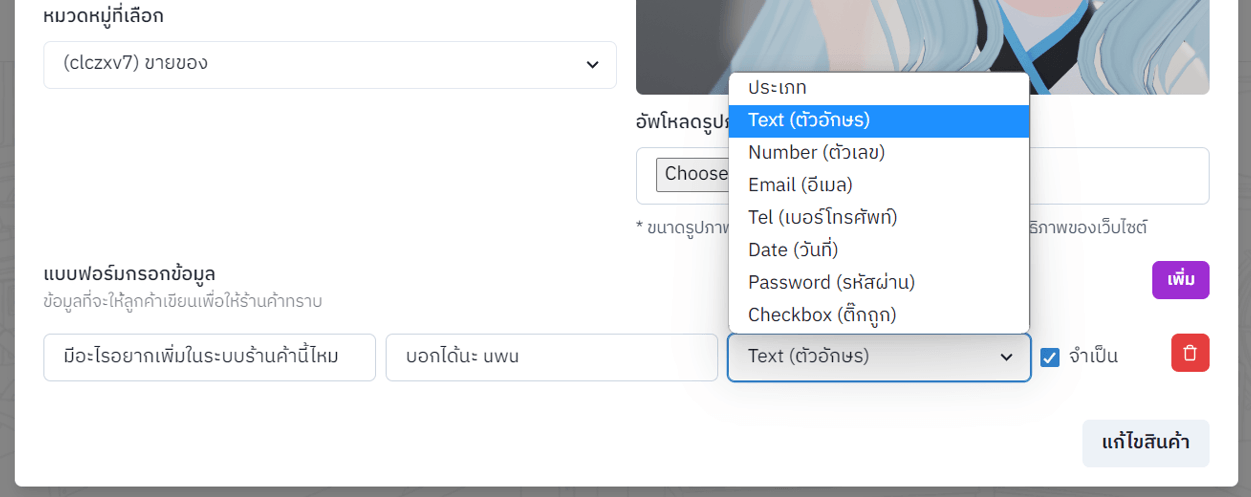Image resolution: width=1251 pixels, height=497 pixels.
Task: Delete the form field with trash icon
Action: [1190, 353]
